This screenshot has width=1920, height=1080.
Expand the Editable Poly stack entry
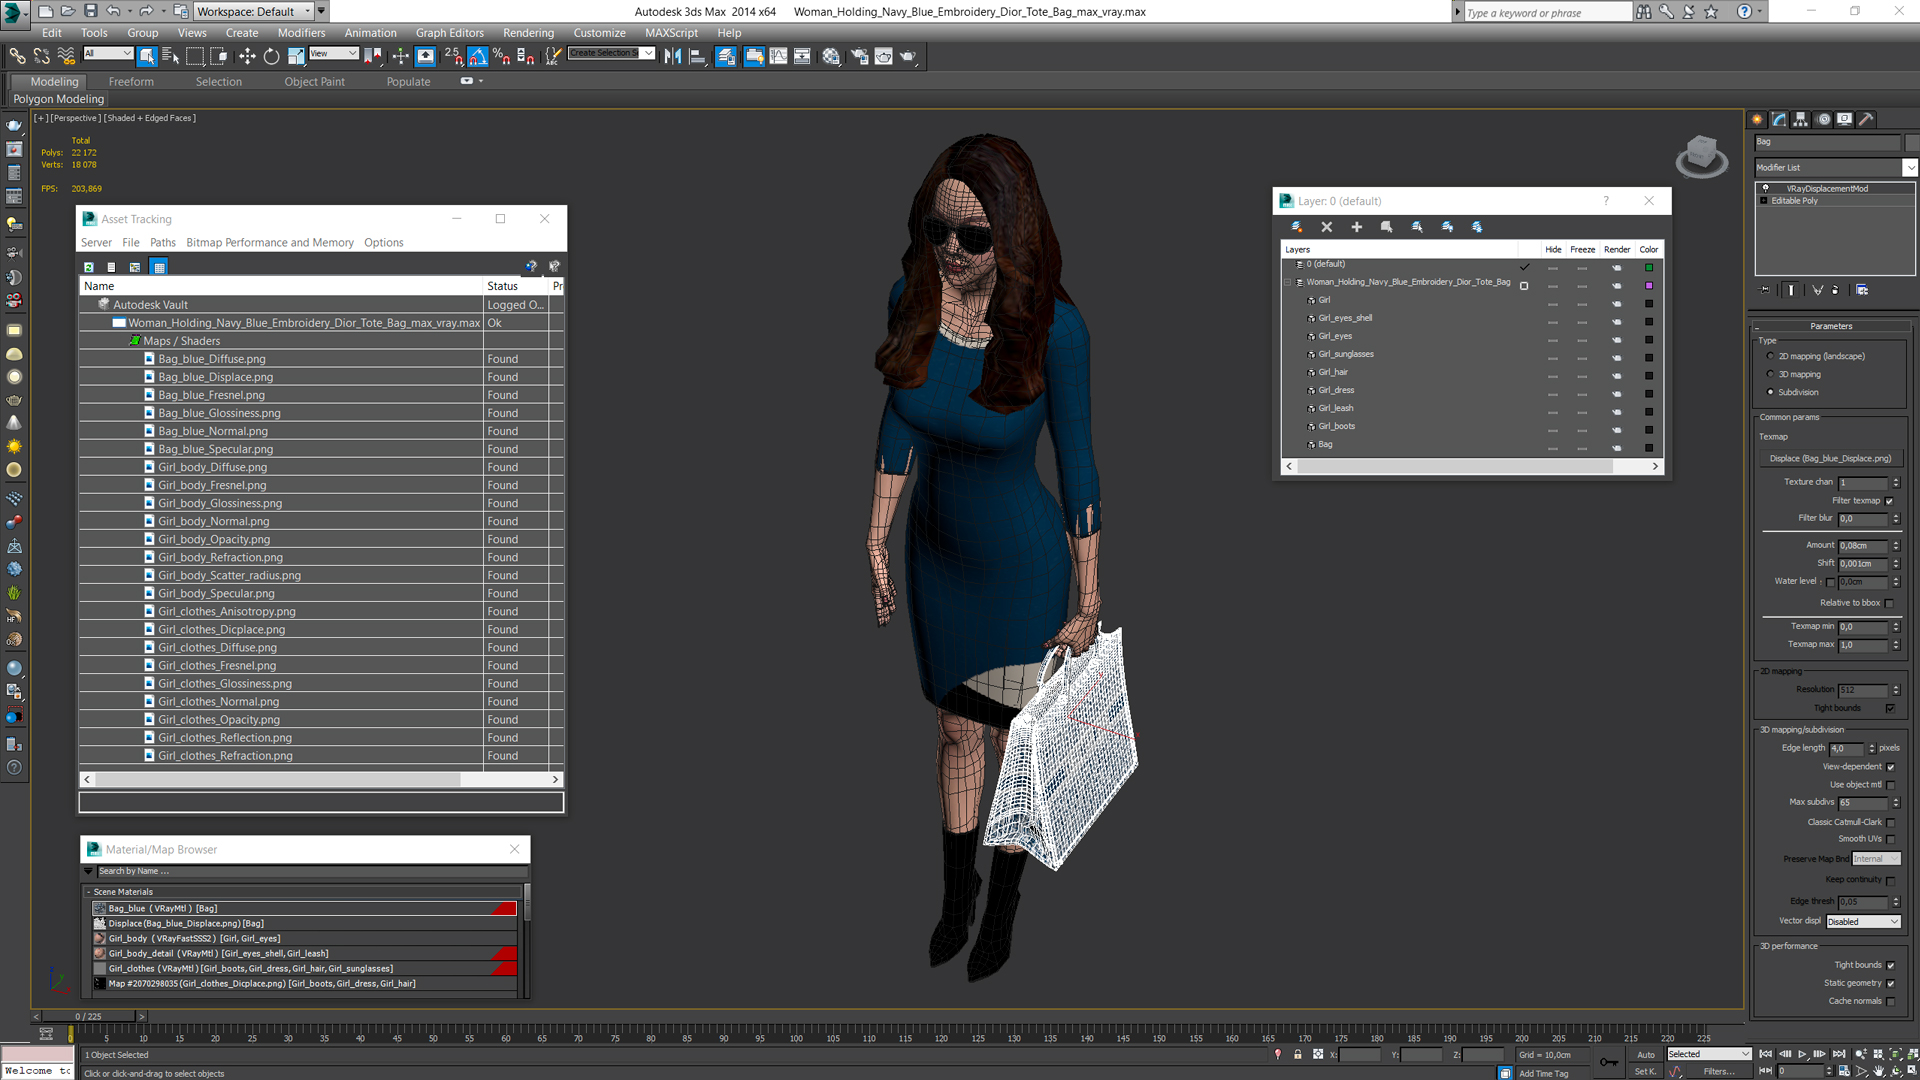[x=1764, y=201]
